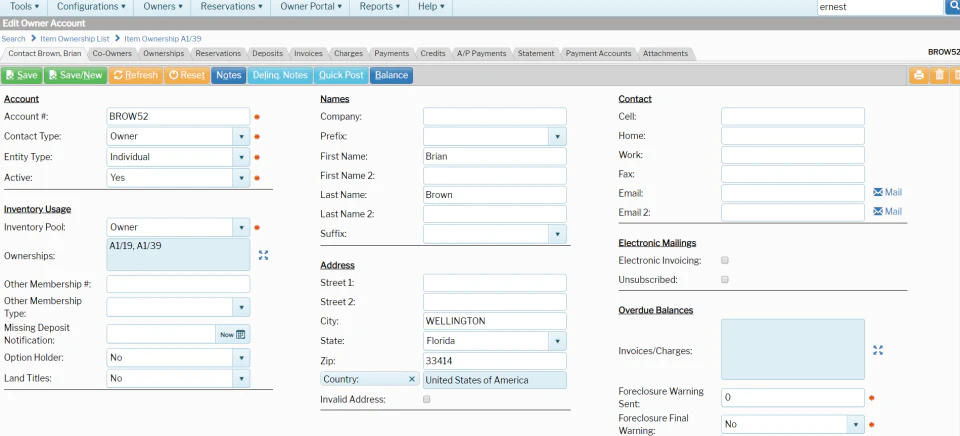Open the Entity Type dropdown
960x436 pixels.
click(241, 157)
